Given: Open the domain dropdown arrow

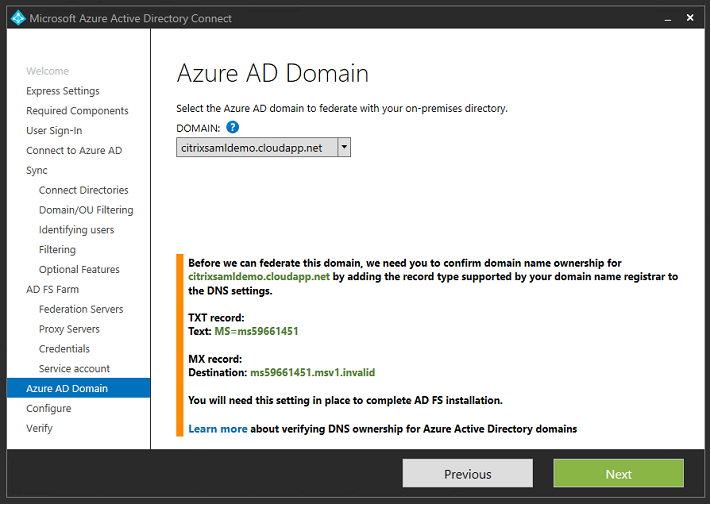Looking at the screenshot, I should click(x=344, y=147).
